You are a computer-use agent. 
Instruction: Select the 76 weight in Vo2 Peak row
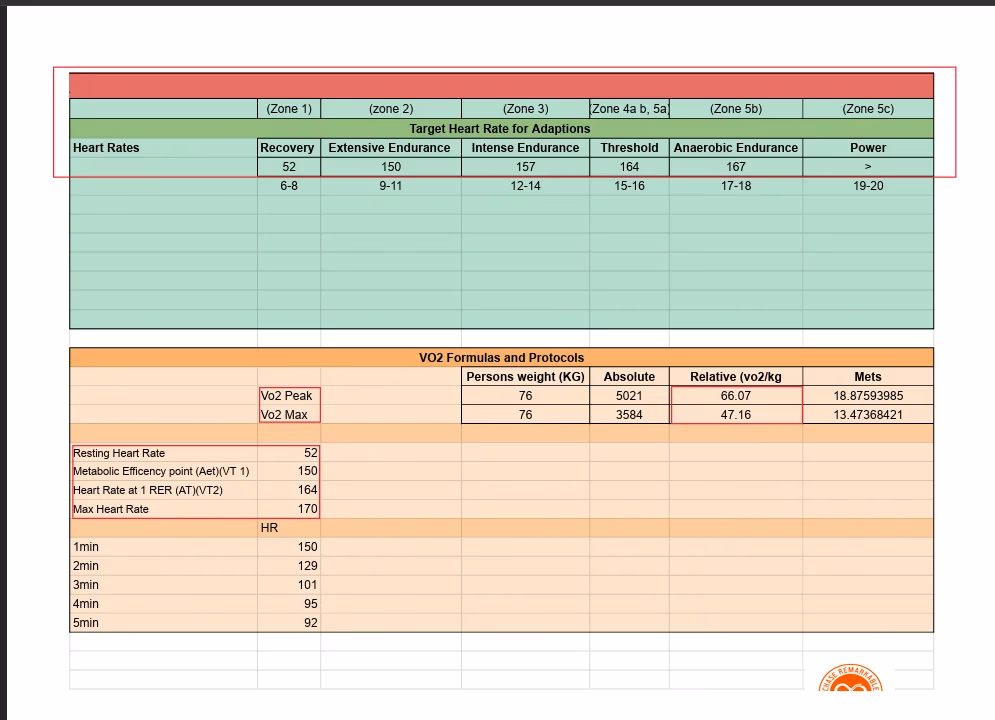click(525, 396)
